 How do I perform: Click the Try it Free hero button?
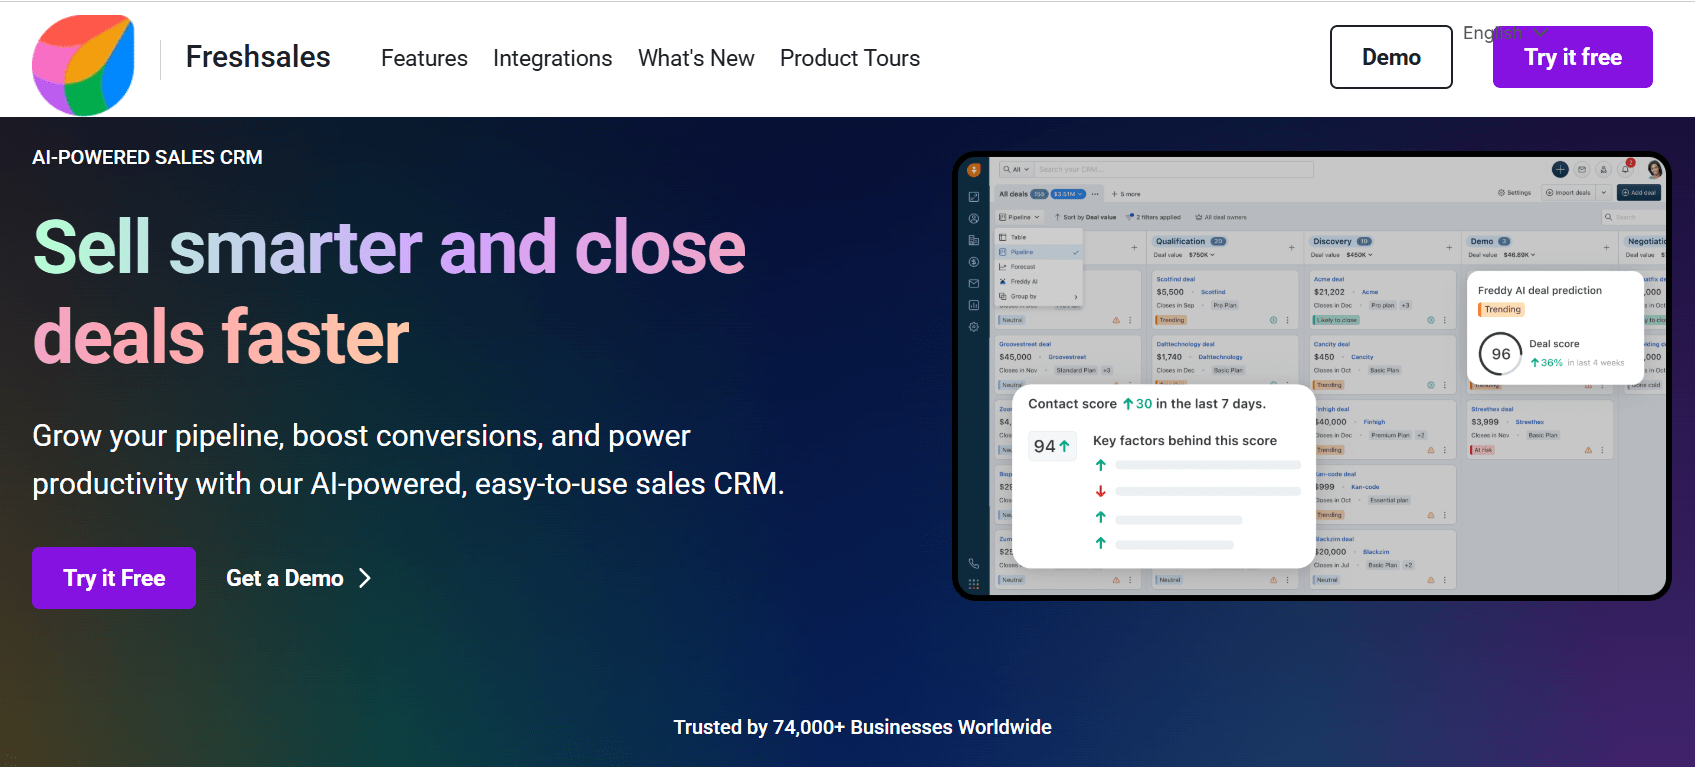114,578
